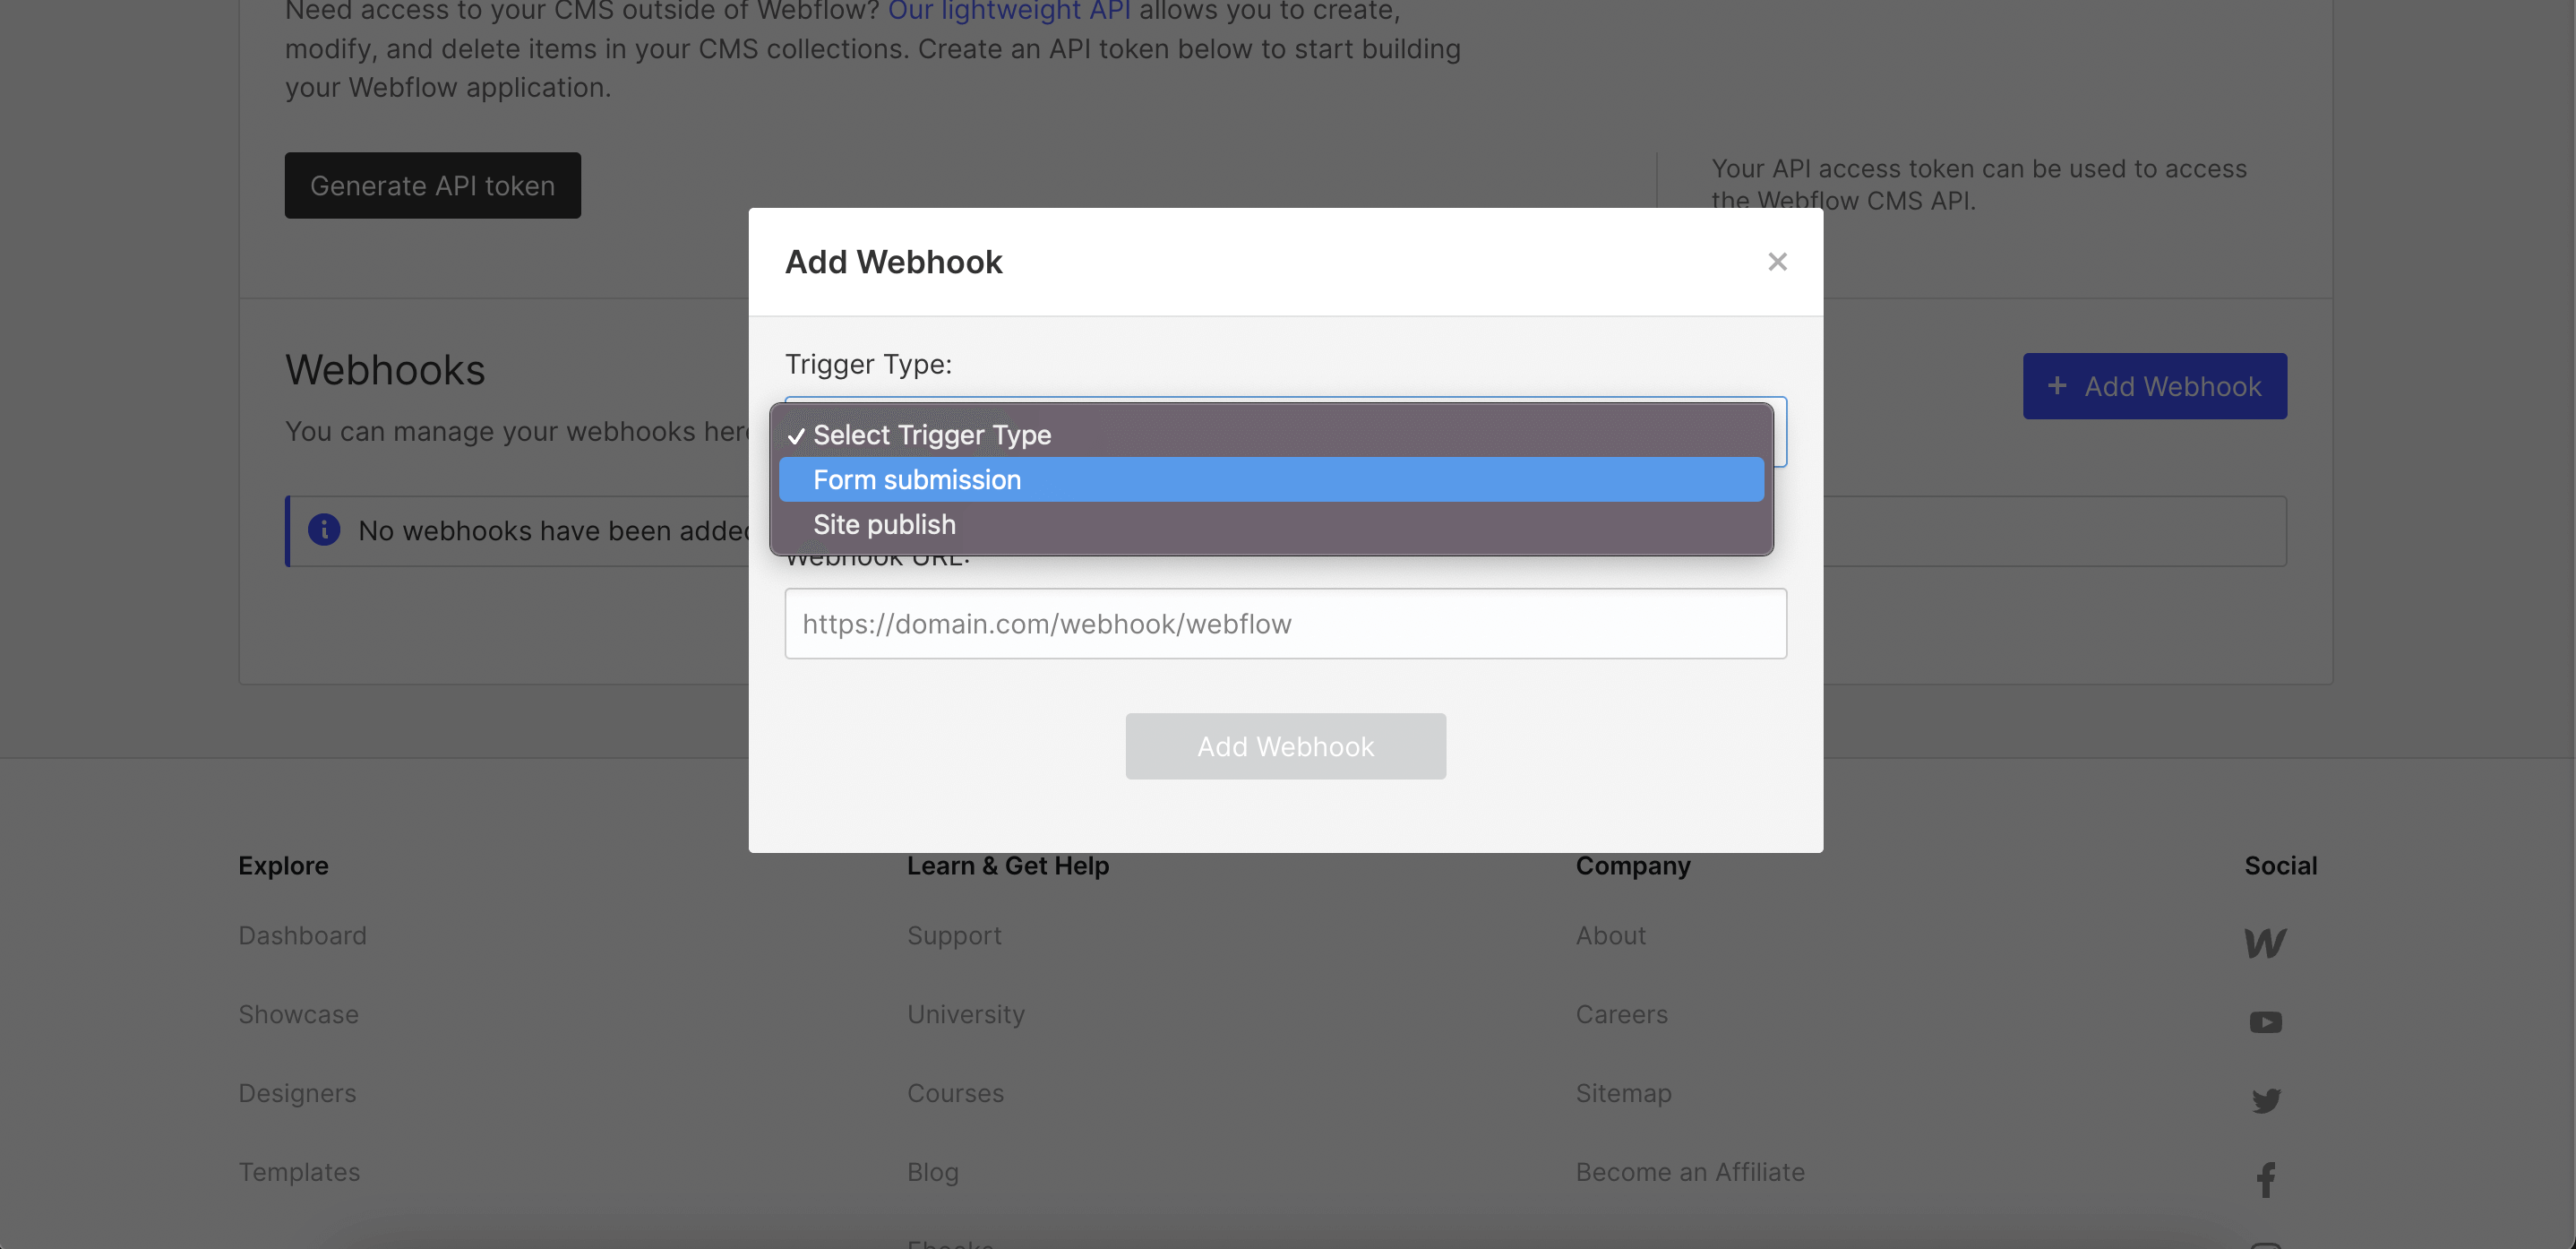Screen dimensions: 2576x1249
Task: Click the Webflow logo social icon
Action: pyautogui.click(x=2266, y=941)
